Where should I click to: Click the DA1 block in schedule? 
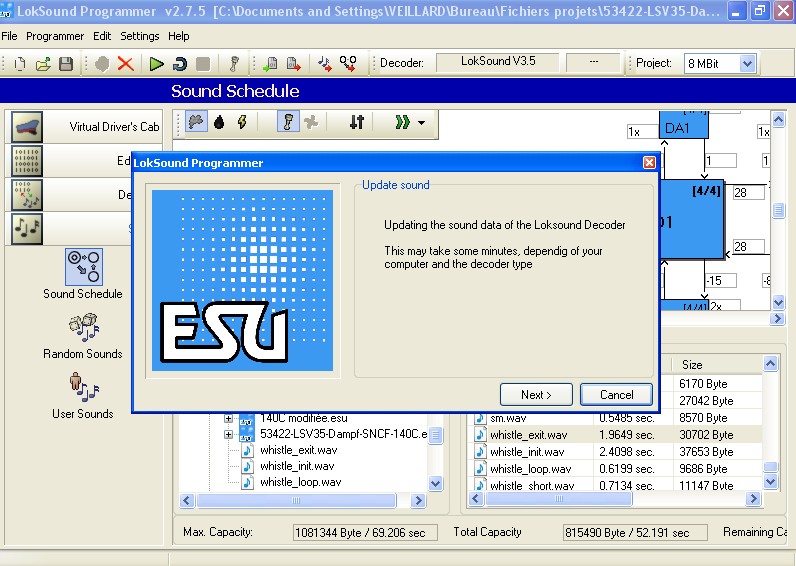pos(683,125)
